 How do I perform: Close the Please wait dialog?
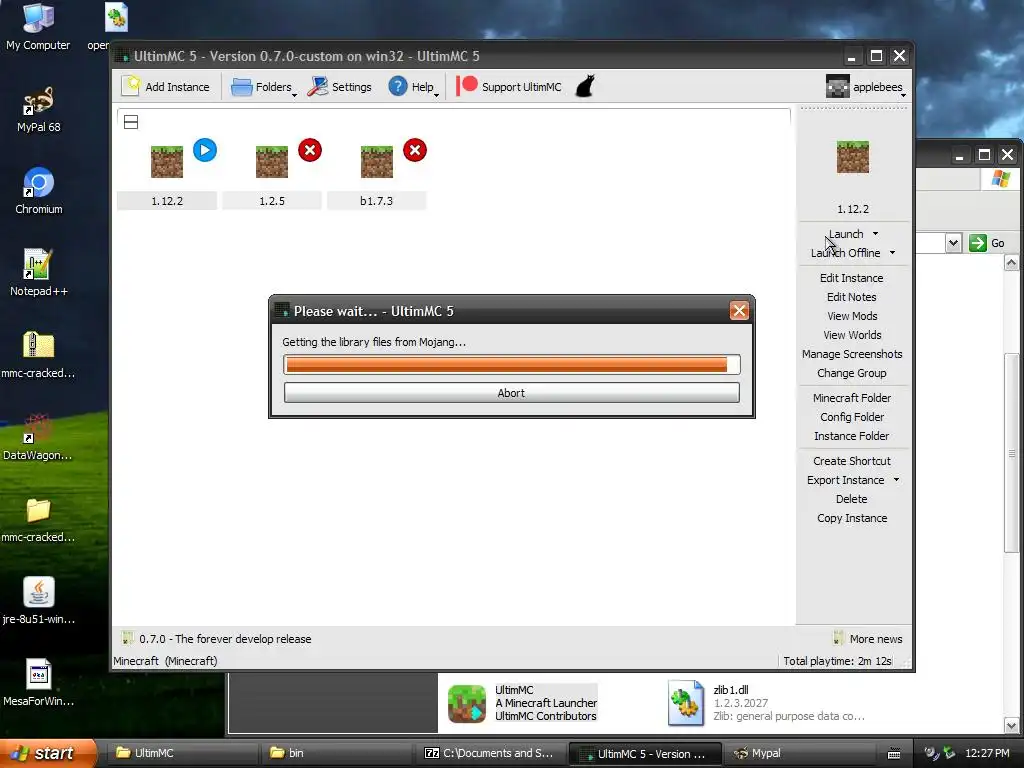pyautogui.click(x=739, y=311)
